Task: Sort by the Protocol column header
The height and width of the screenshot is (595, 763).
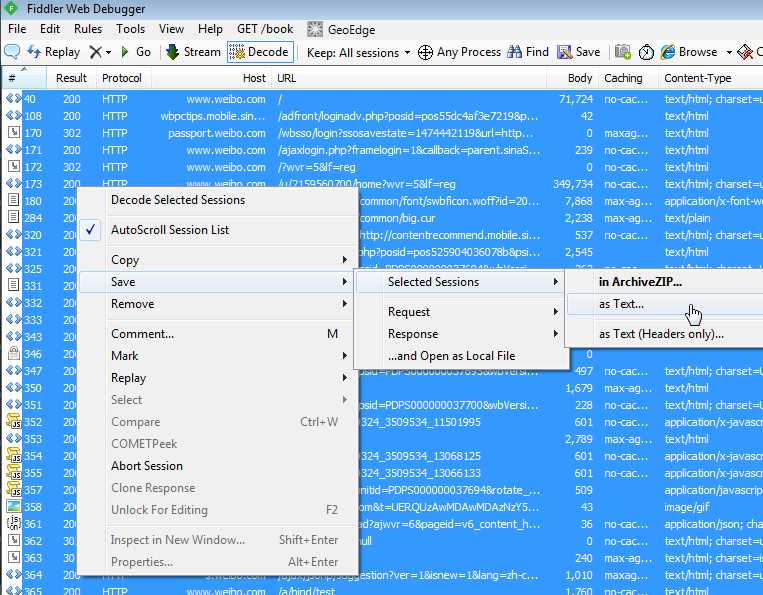Action: [x=124, y=78]
